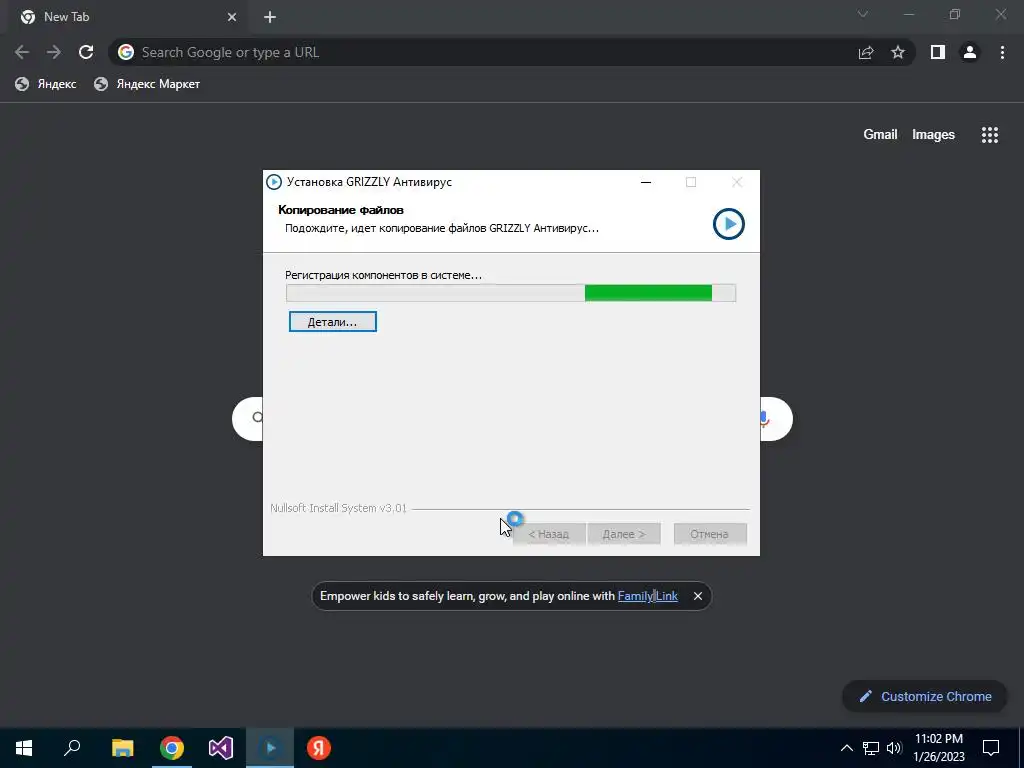
Task: Click the Nullsoft Install System v3.01 text
Action: [x=338, y=508]
